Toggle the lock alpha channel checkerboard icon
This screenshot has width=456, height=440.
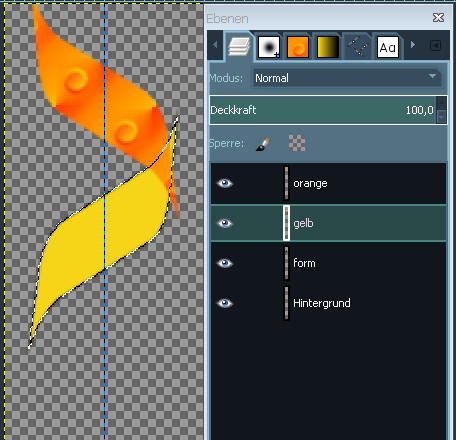(x=297, y=143)
